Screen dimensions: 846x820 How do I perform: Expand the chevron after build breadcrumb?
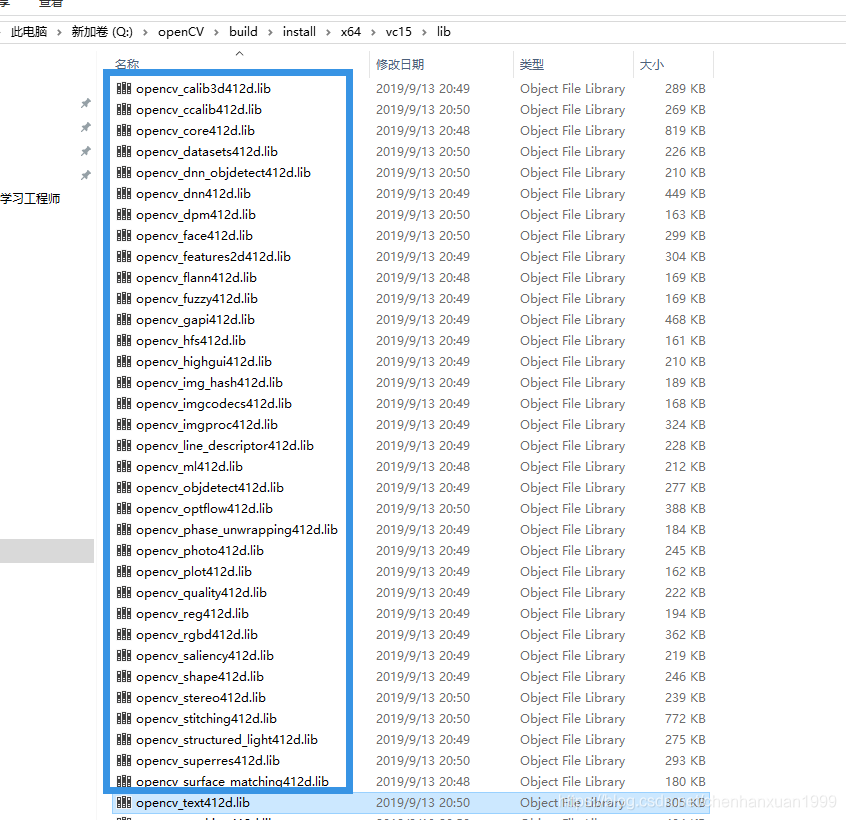(x=270, y=32)
